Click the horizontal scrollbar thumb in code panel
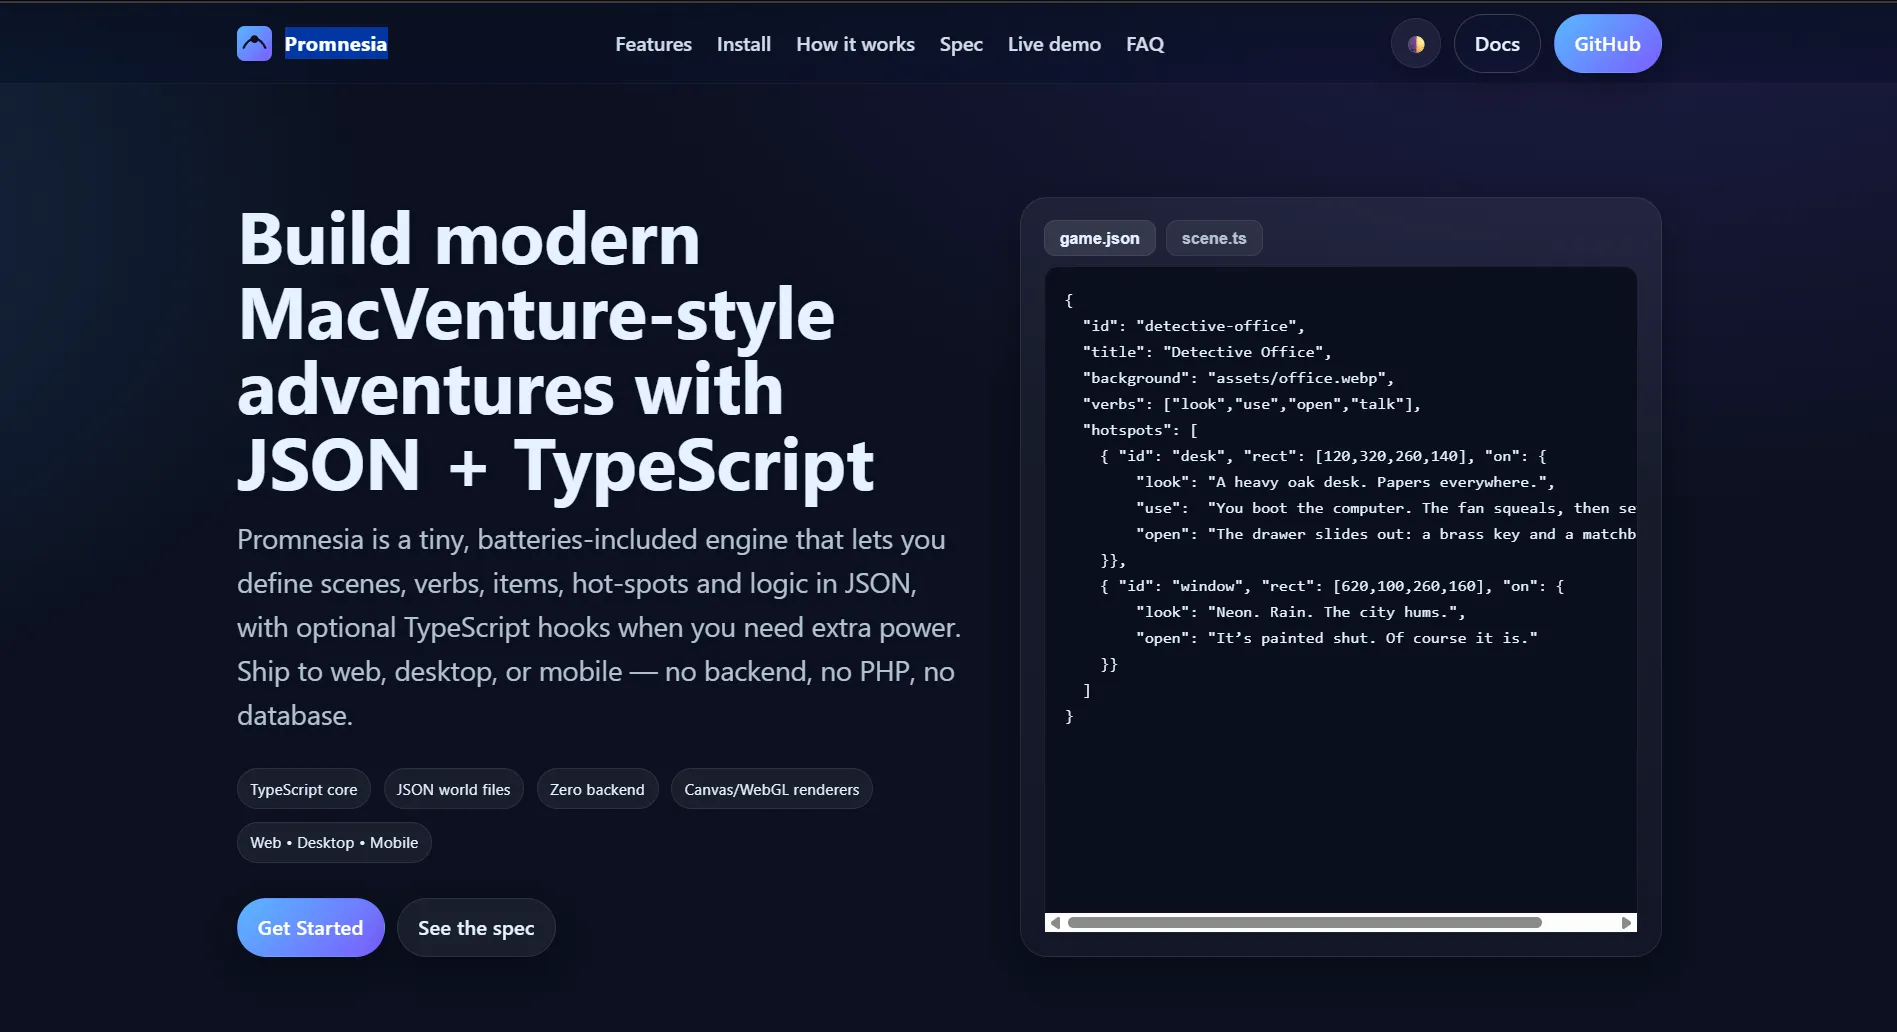This screenshot has height=1032, width=1897. (x=1304, y=923)
